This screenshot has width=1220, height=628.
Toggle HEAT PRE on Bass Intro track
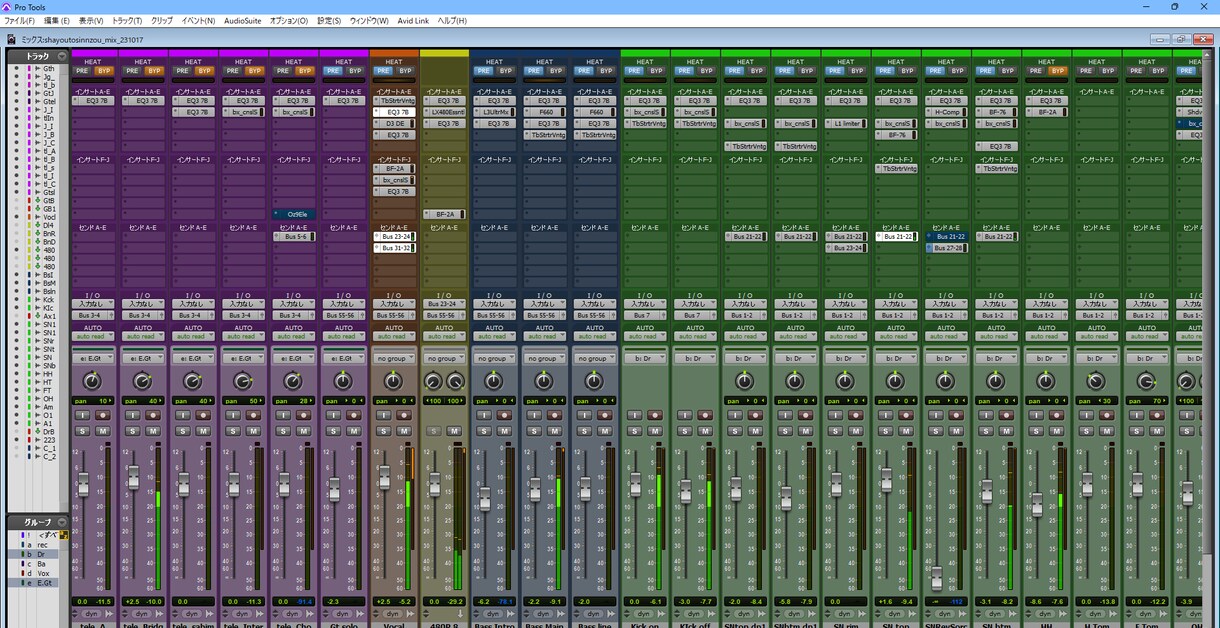pos(483,71)
